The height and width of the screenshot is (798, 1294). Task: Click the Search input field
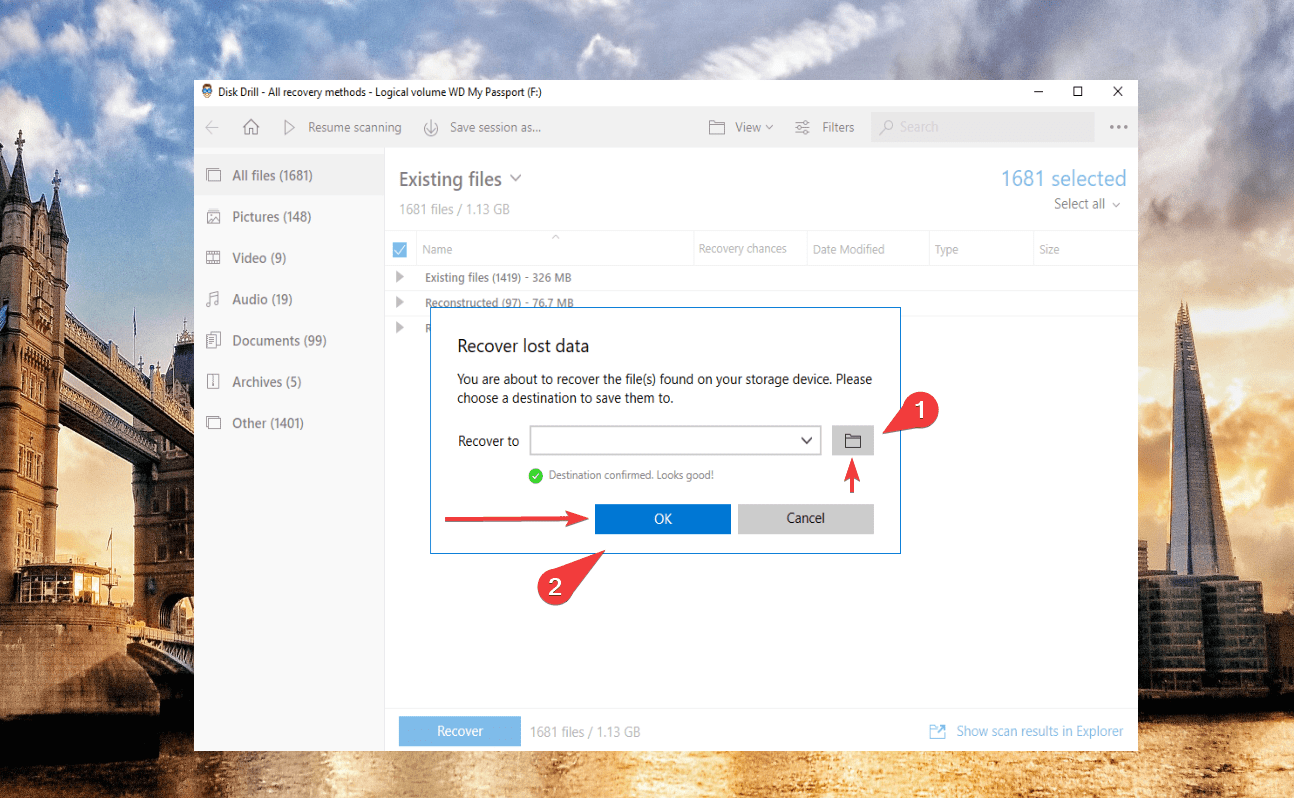[983, 127]
